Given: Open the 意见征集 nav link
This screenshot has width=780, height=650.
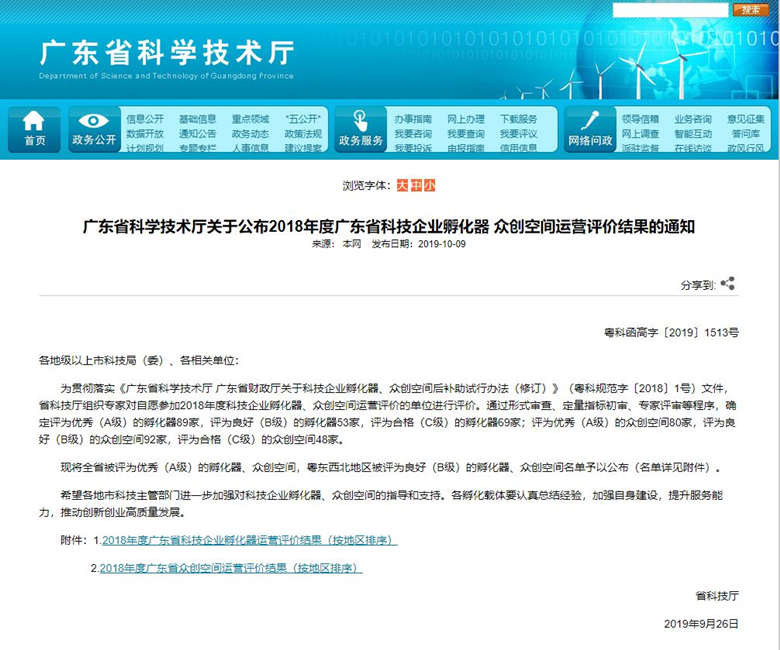Looking at the screenshot, I should [x=746, y=119].
